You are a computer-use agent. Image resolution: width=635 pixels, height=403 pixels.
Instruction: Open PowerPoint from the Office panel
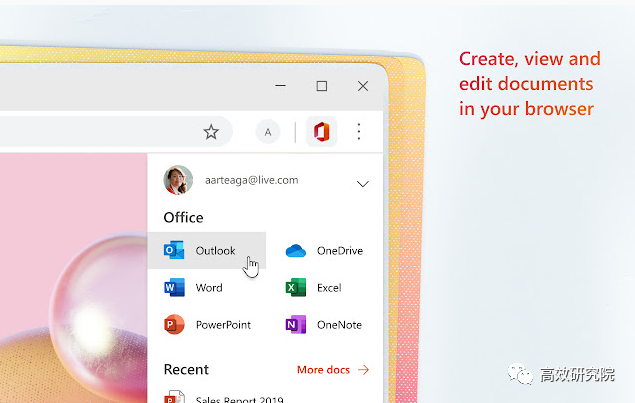coord(207,324)
